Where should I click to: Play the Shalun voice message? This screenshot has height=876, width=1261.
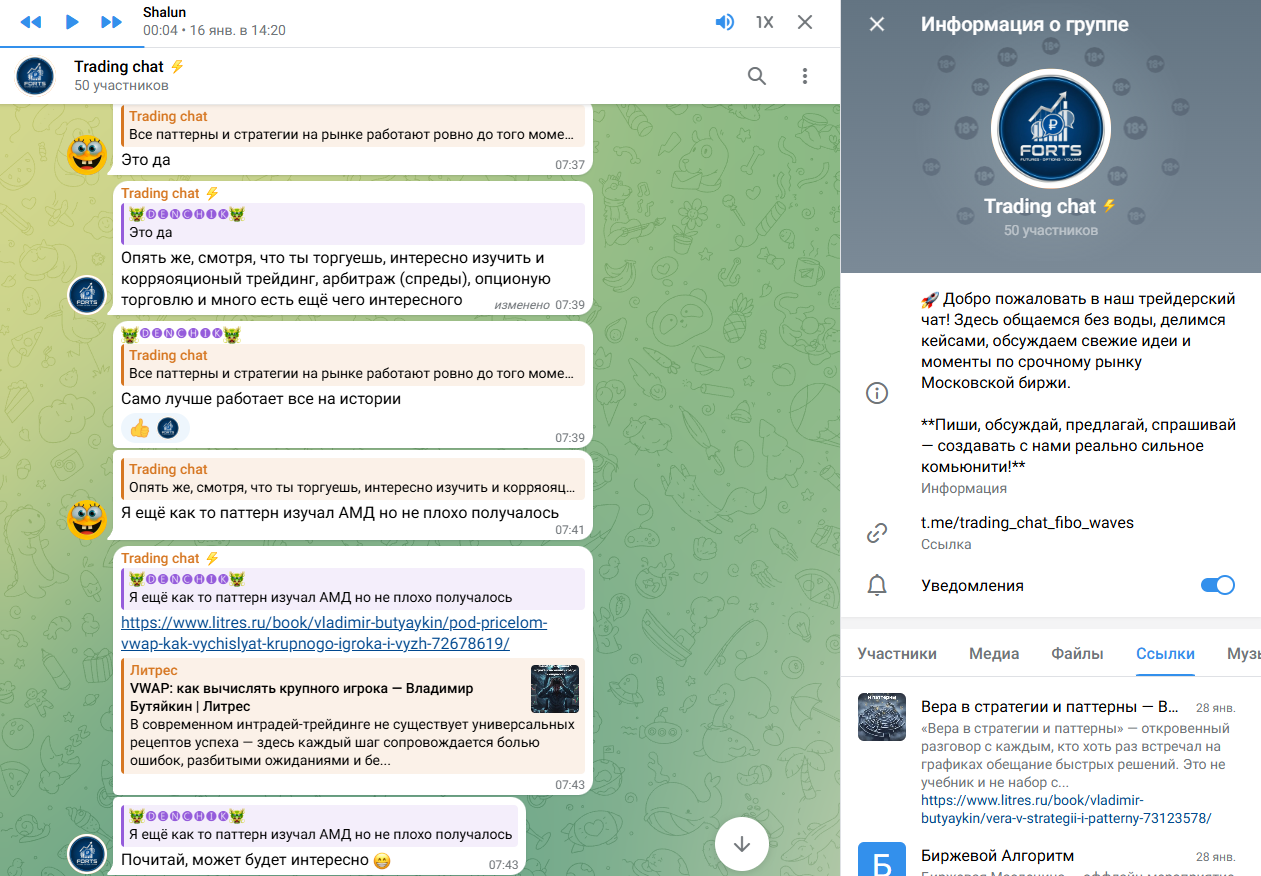(x=72, y=22)
